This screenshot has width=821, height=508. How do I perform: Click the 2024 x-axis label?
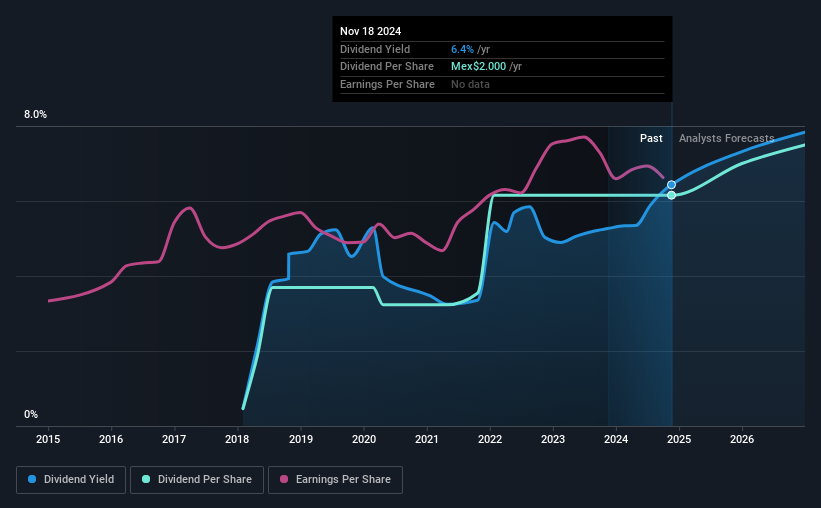coord(616,439)
